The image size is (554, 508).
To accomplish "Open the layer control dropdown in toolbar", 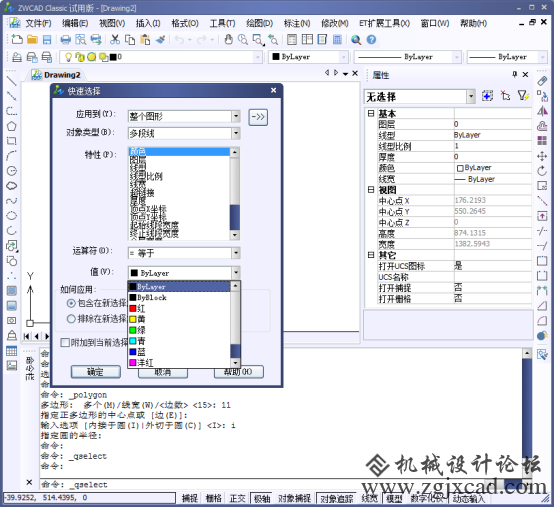I will [258, 57].
